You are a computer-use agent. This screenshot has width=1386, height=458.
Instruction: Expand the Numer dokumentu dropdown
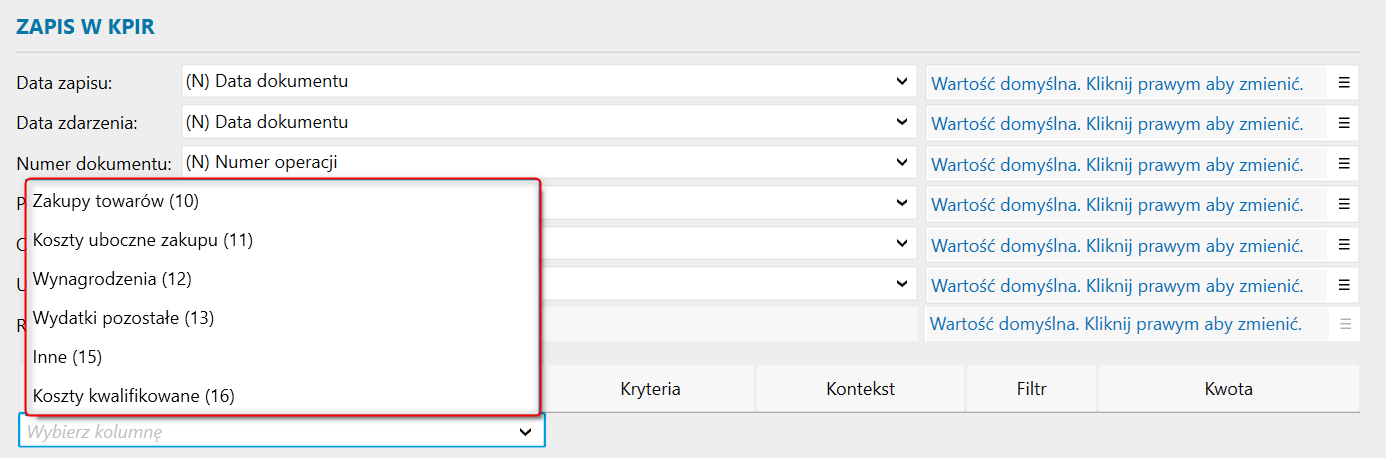902,162
